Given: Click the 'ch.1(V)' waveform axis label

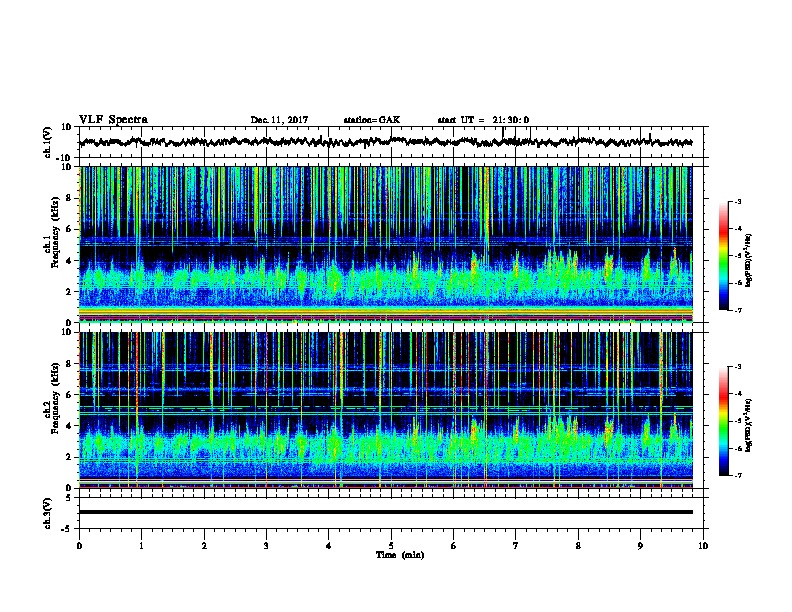Looking at the screenshot, I should [48, 142].
